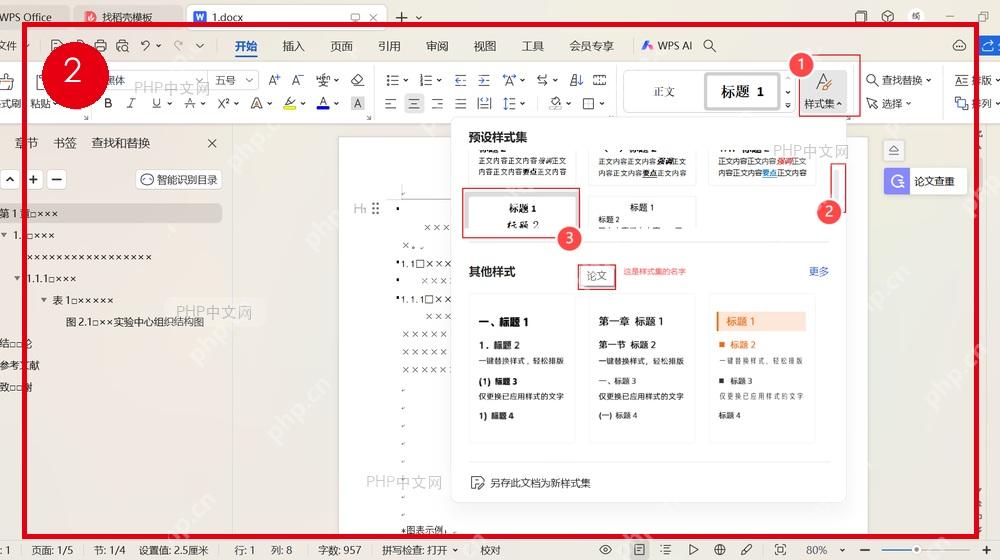Toggle strikethrough formatting
The width and height of the screenshot is (1000, 560).
click(x=190, y=103)
